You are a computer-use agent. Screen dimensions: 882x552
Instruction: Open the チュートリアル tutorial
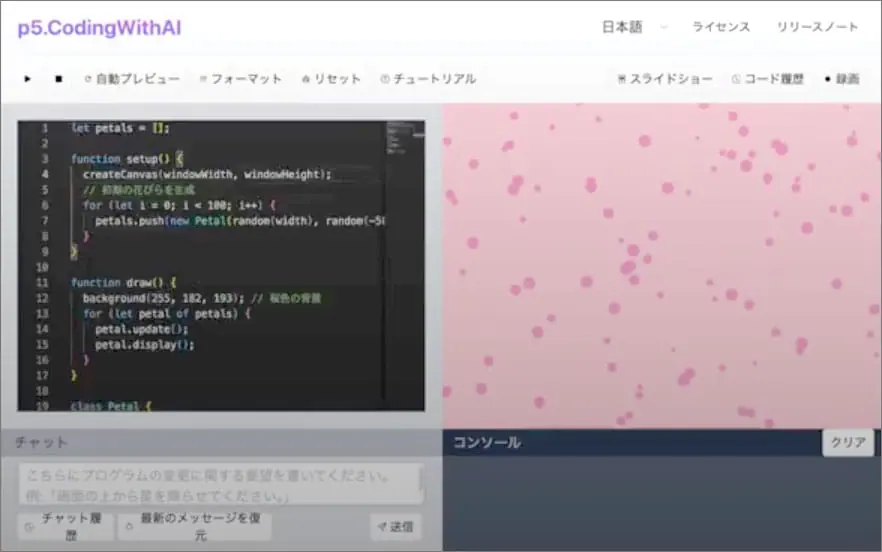tap(428, 79)
